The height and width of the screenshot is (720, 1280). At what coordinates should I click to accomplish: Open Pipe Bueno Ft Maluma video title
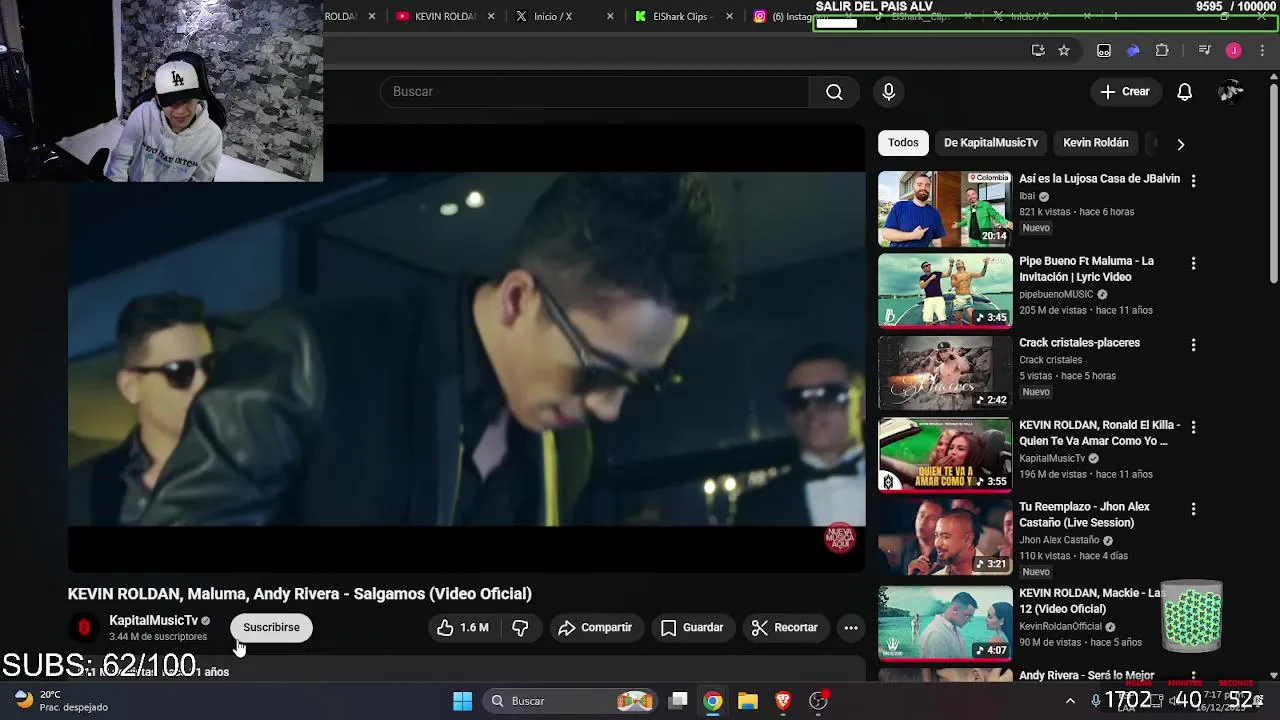click(1086, 269)
